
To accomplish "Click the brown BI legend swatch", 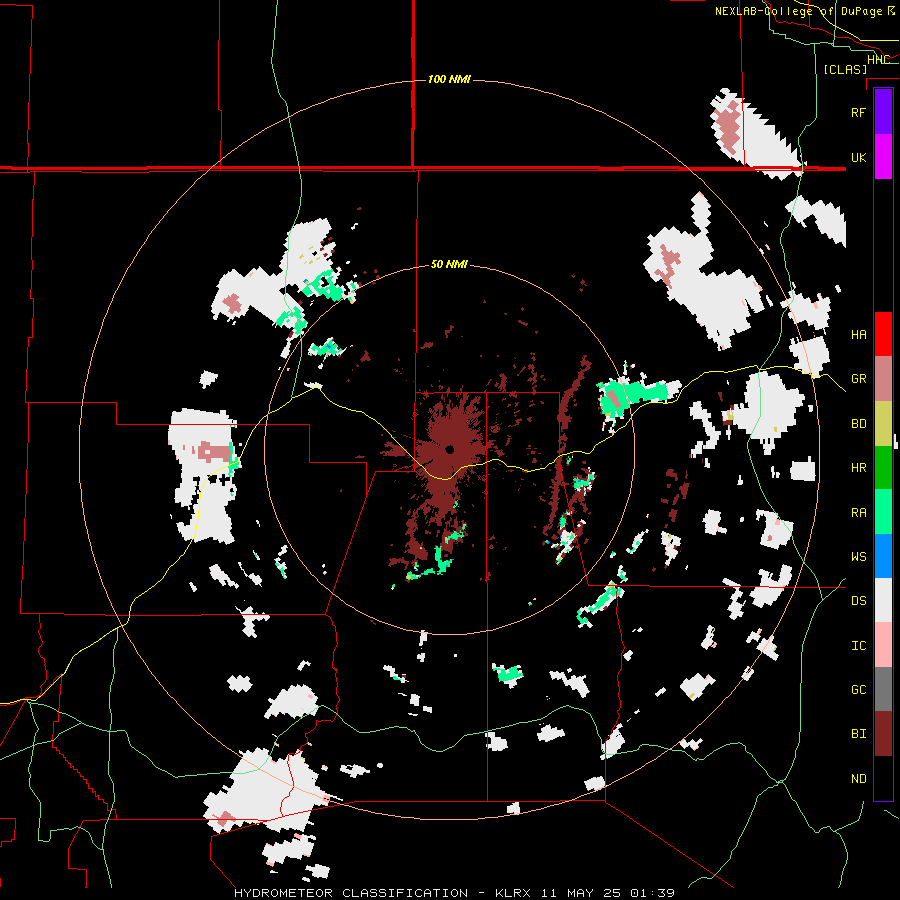I will point(883,734).
